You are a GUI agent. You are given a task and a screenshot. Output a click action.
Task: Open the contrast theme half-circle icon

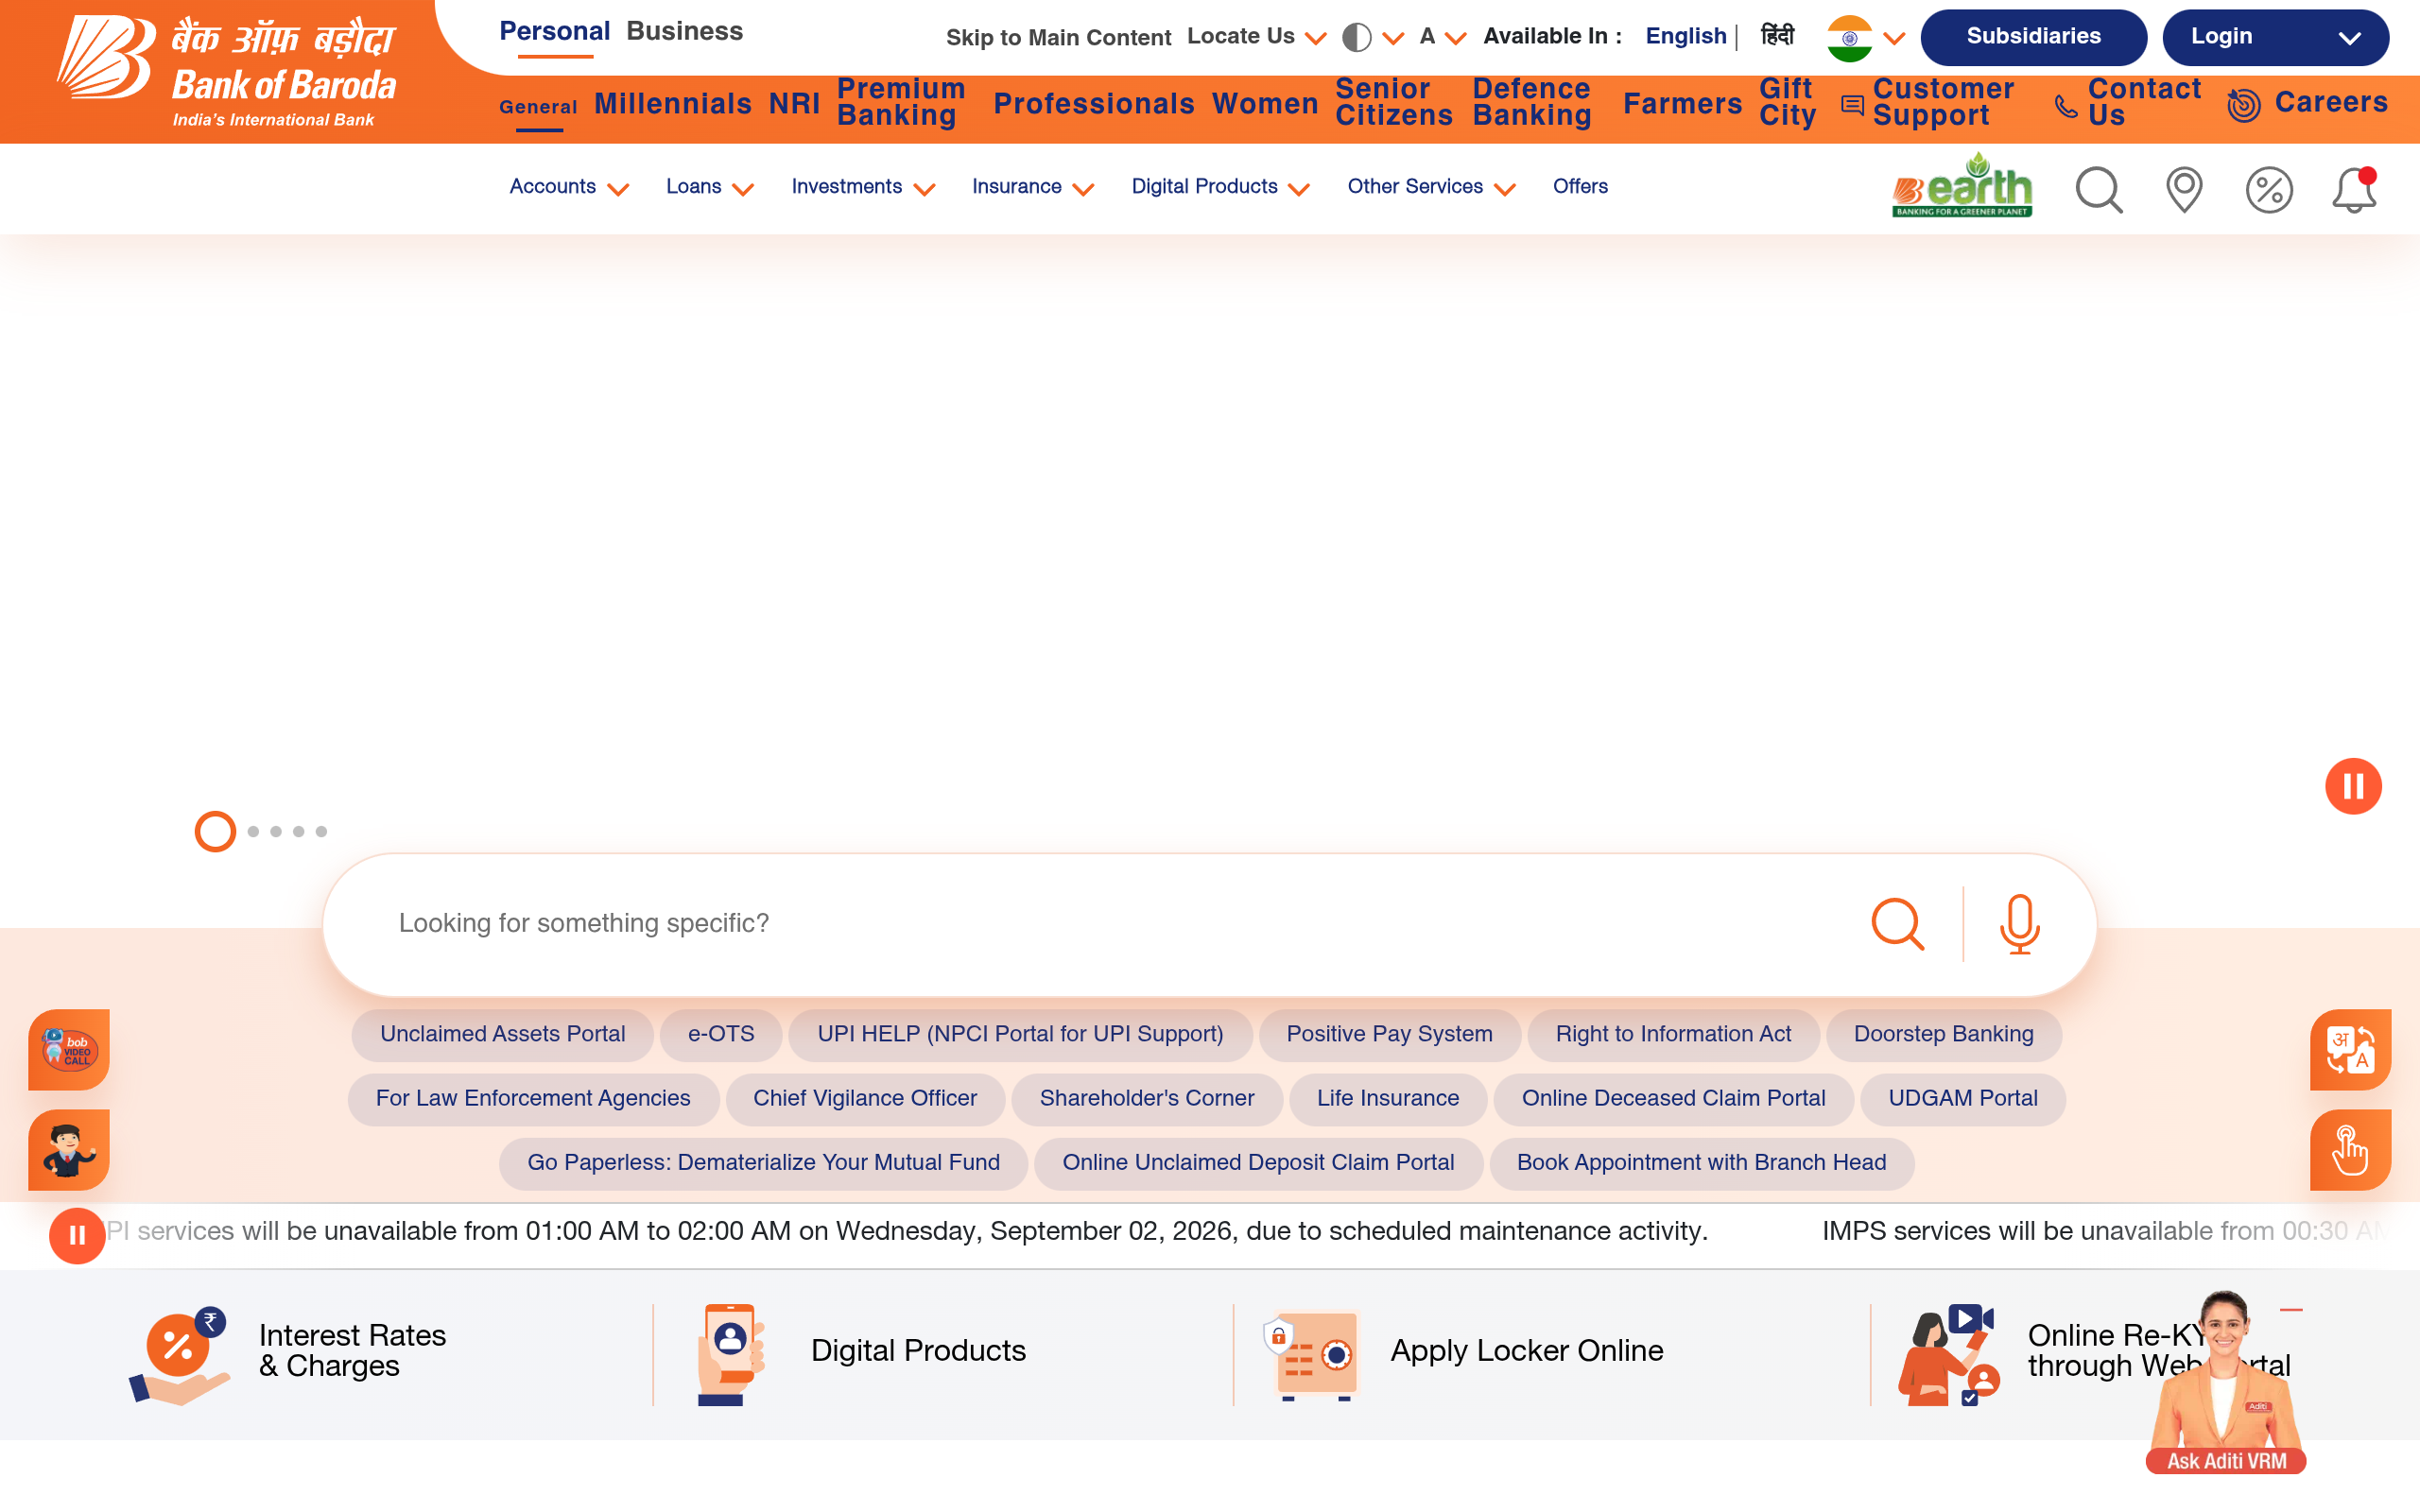(x=1356, y=37)
